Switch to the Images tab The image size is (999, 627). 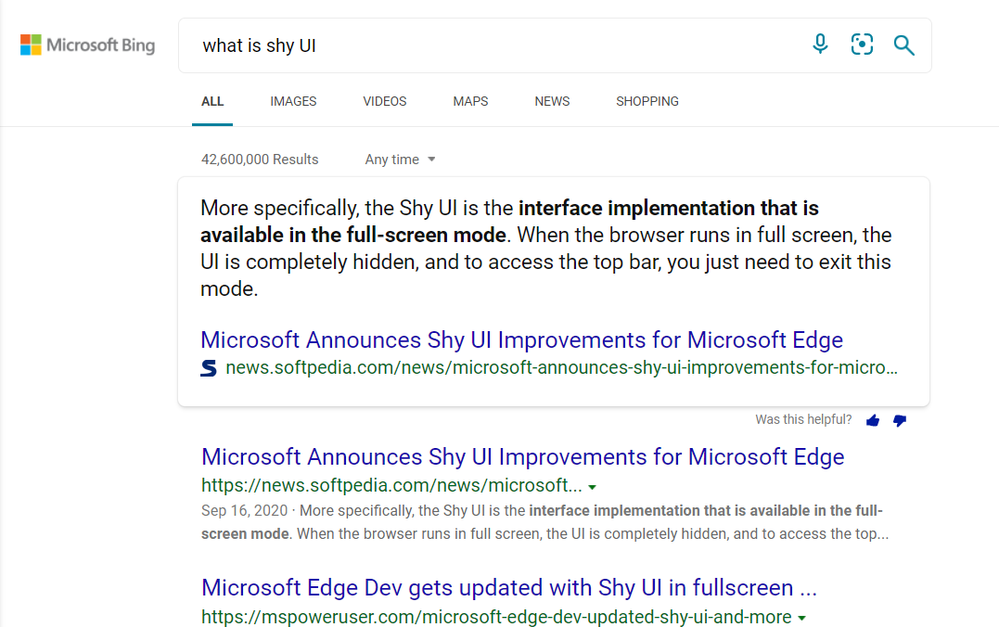(293, 102)
